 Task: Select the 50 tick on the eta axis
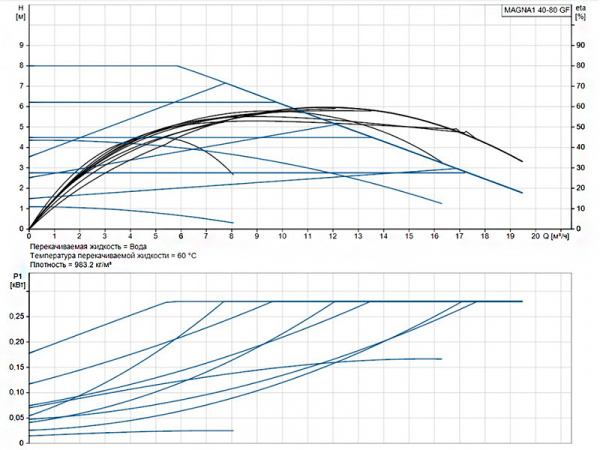point(578,127)
